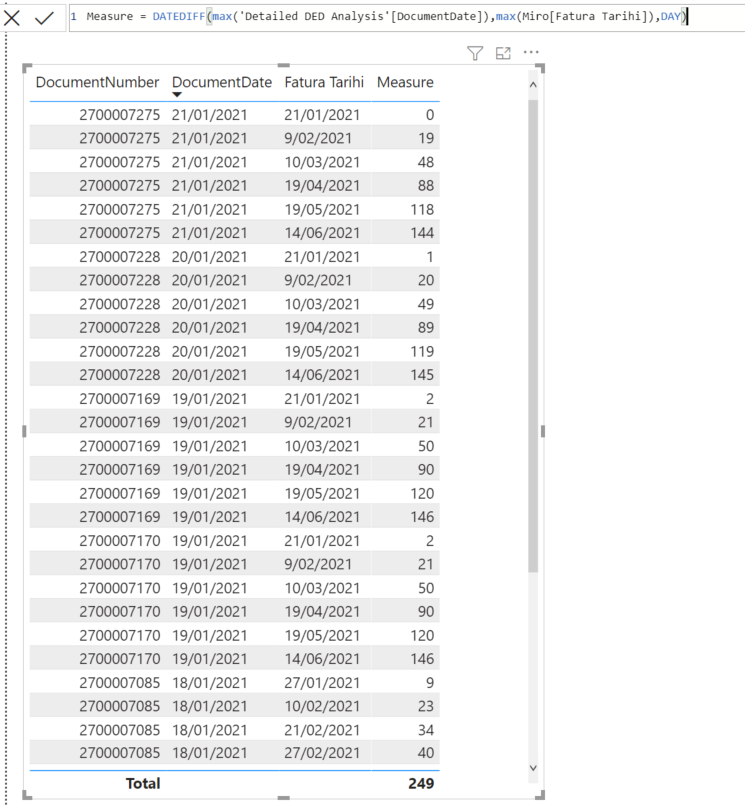The height and width of the screenshot is (806, 745).
Task: Select Measure value 118
Action: [422, 210]
